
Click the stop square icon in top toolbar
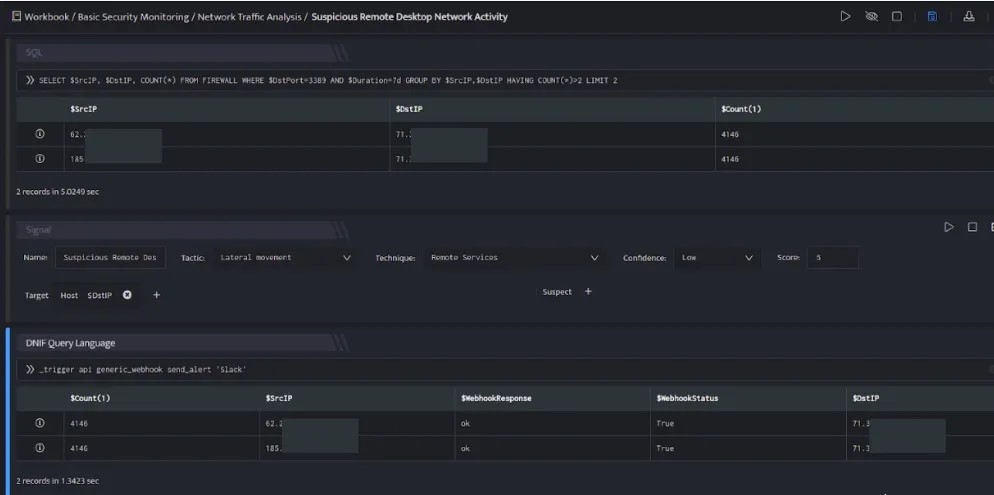click(897, 16)
